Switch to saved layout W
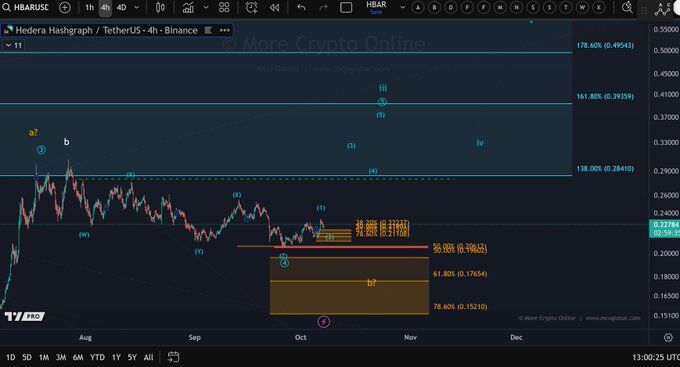The image size is (680, 367). (582, 7)
